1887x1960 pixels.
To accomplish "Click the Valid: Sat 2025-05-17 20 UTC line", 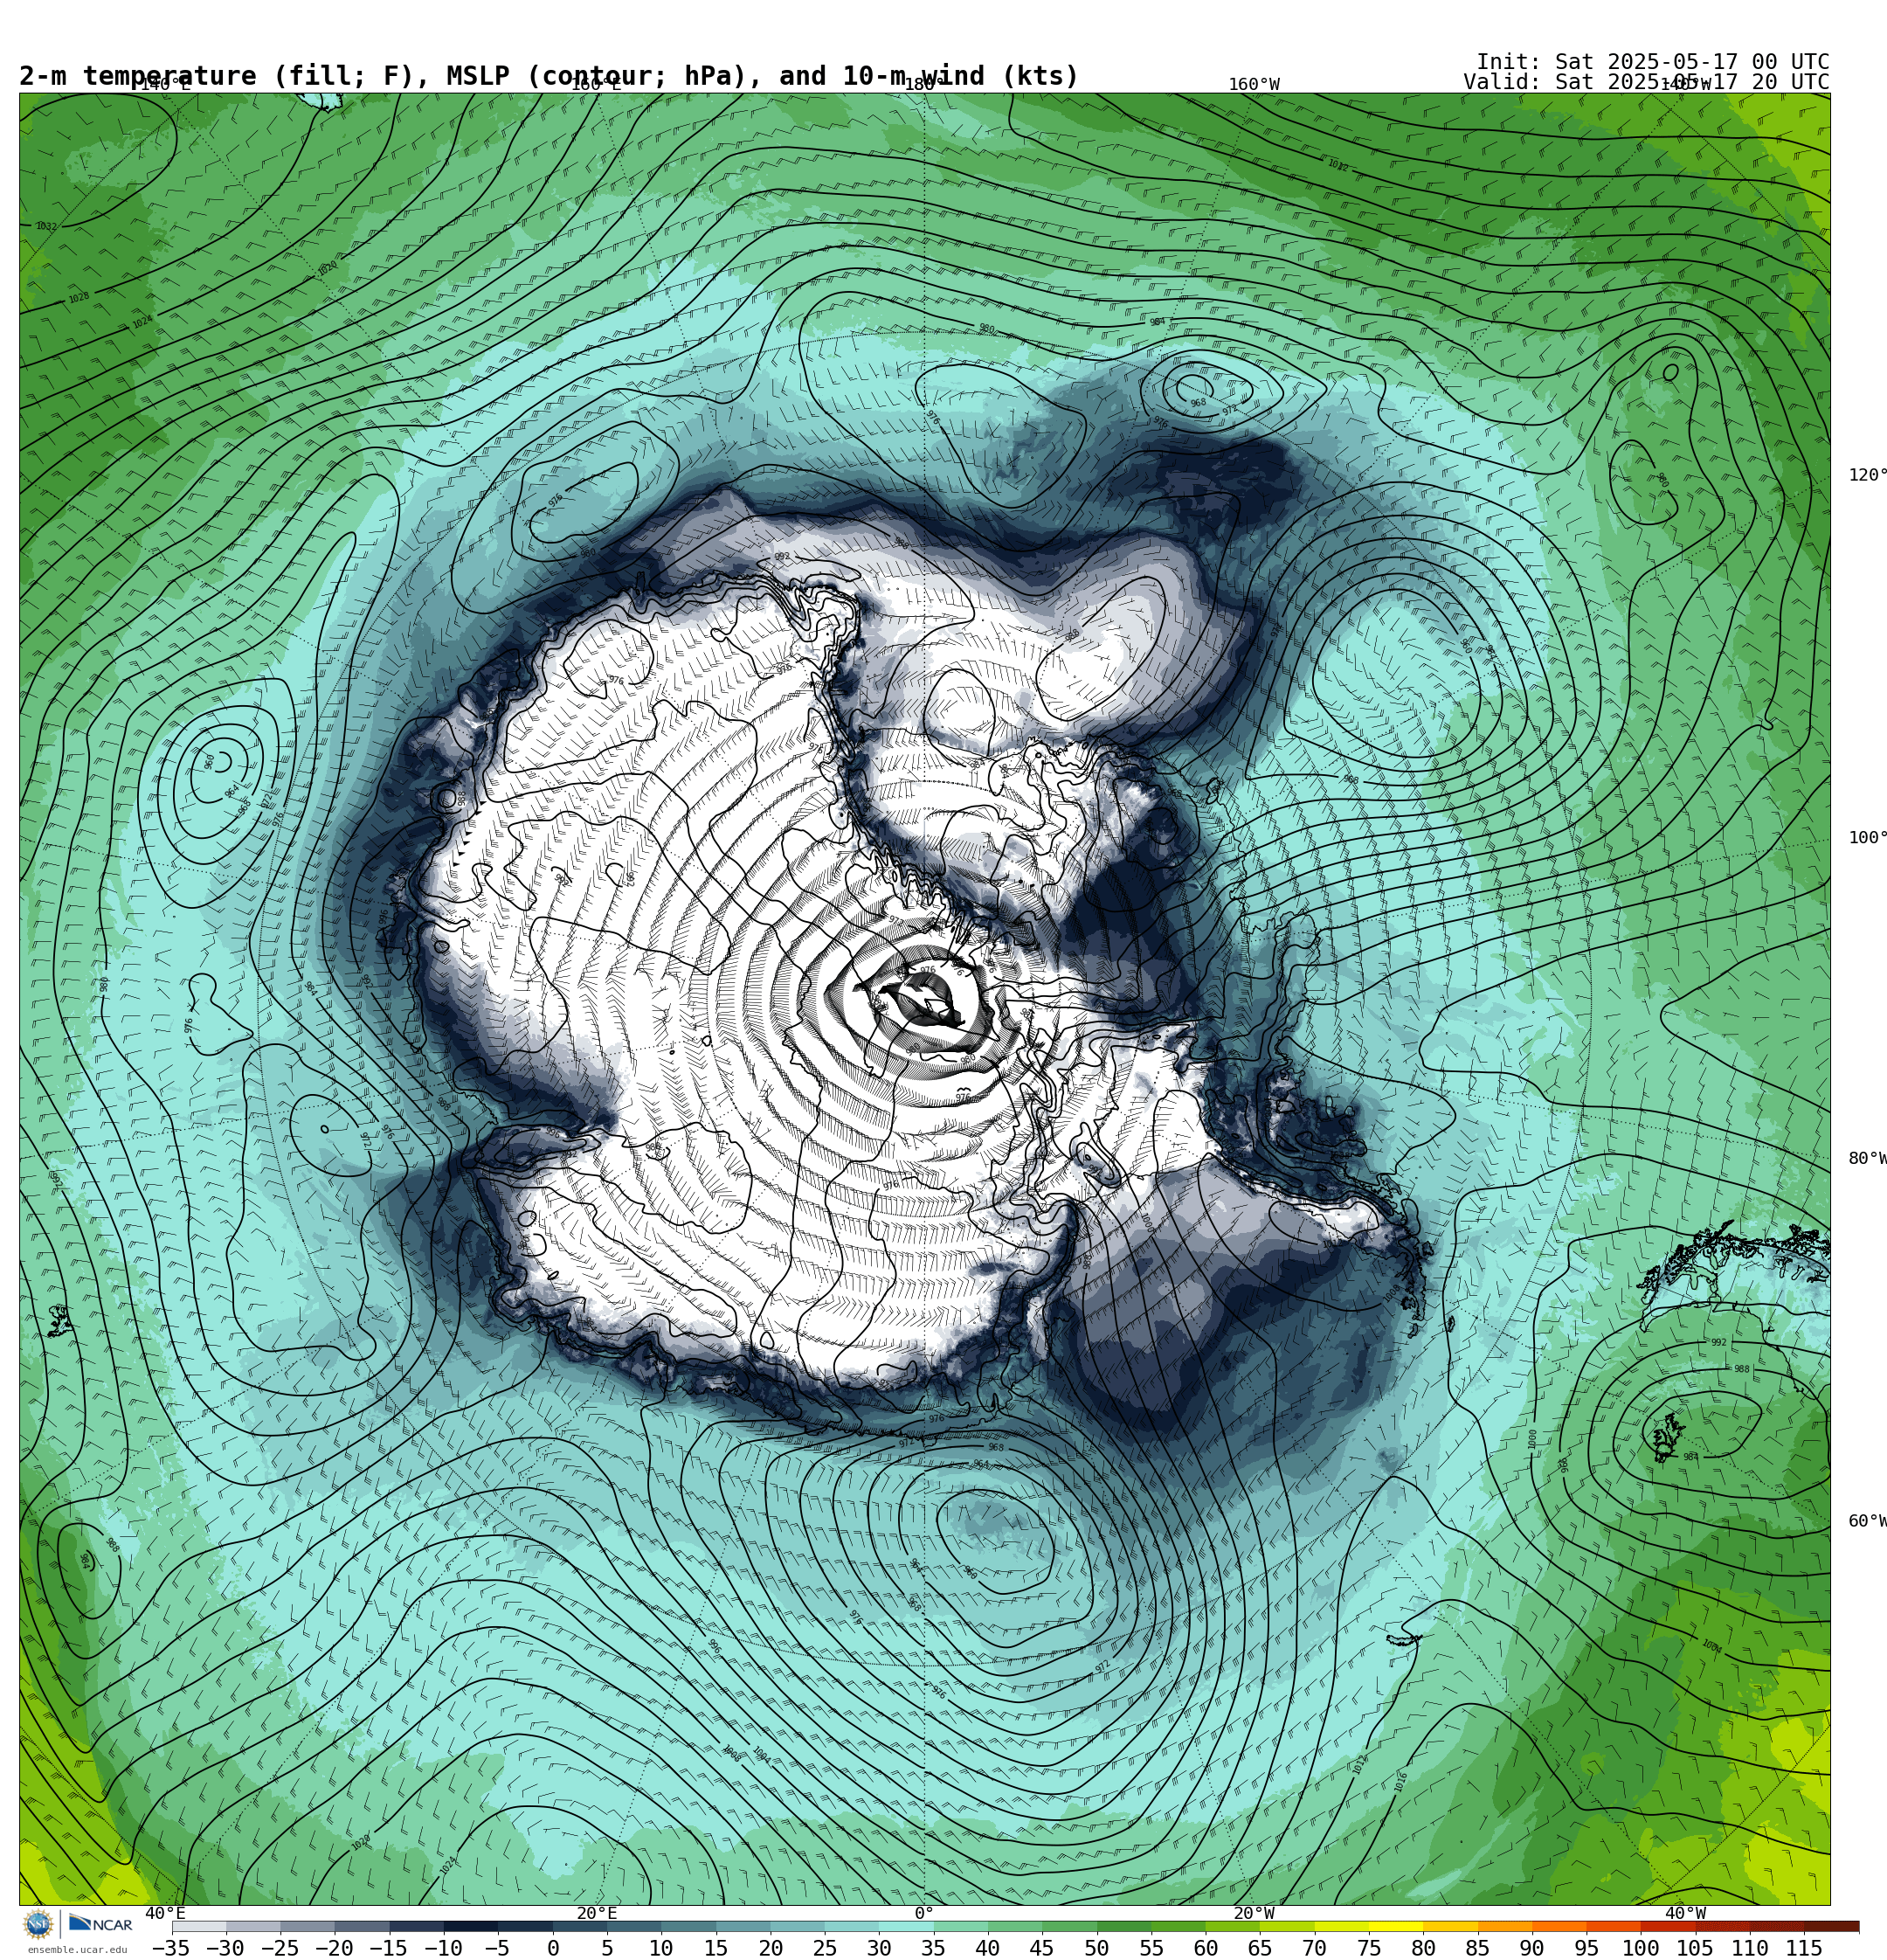I will tap(1646, 82).
